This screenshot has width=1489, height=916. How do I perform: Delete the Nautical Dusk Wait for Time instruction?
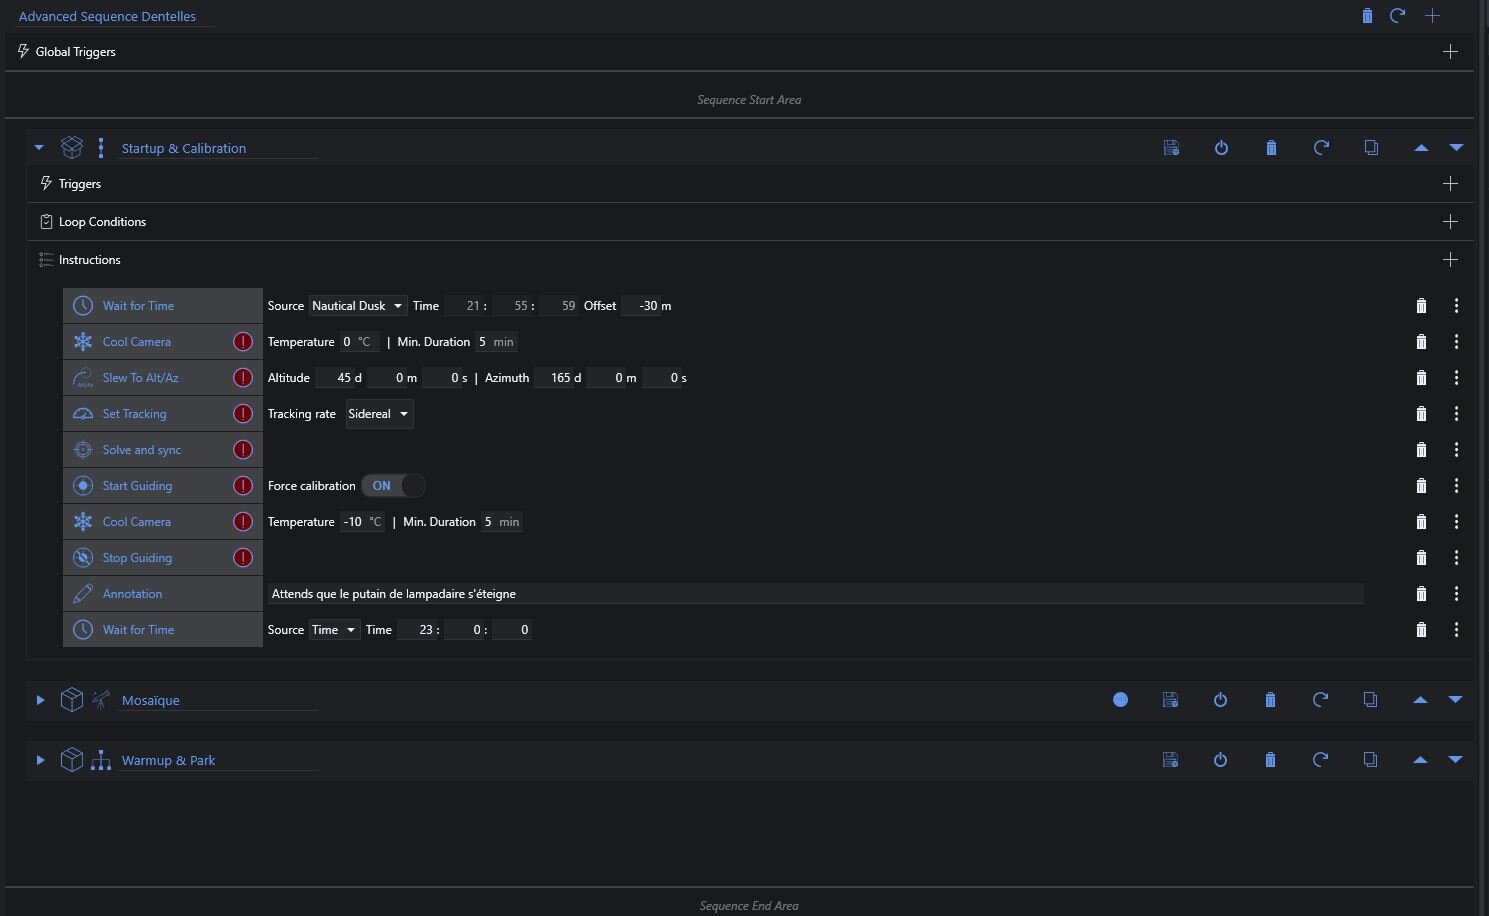(1421, 306)
